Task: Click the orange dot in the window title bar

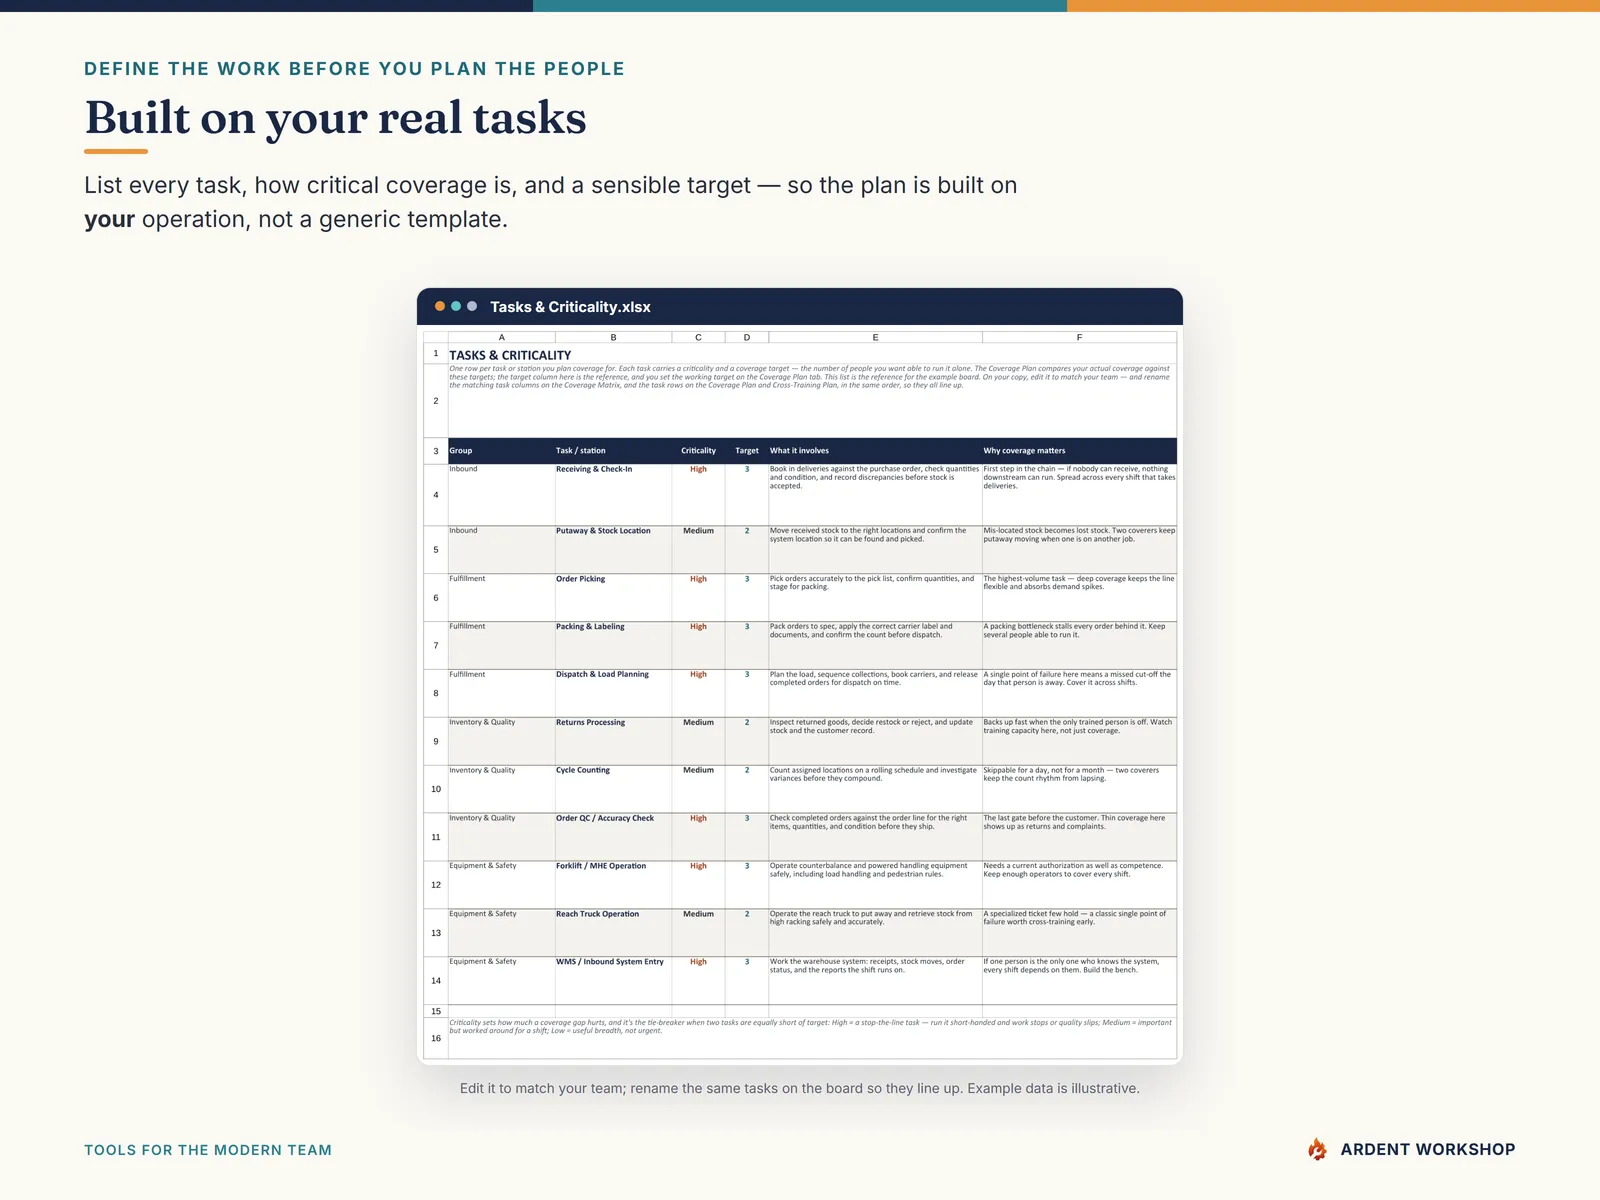Action: 440,306
